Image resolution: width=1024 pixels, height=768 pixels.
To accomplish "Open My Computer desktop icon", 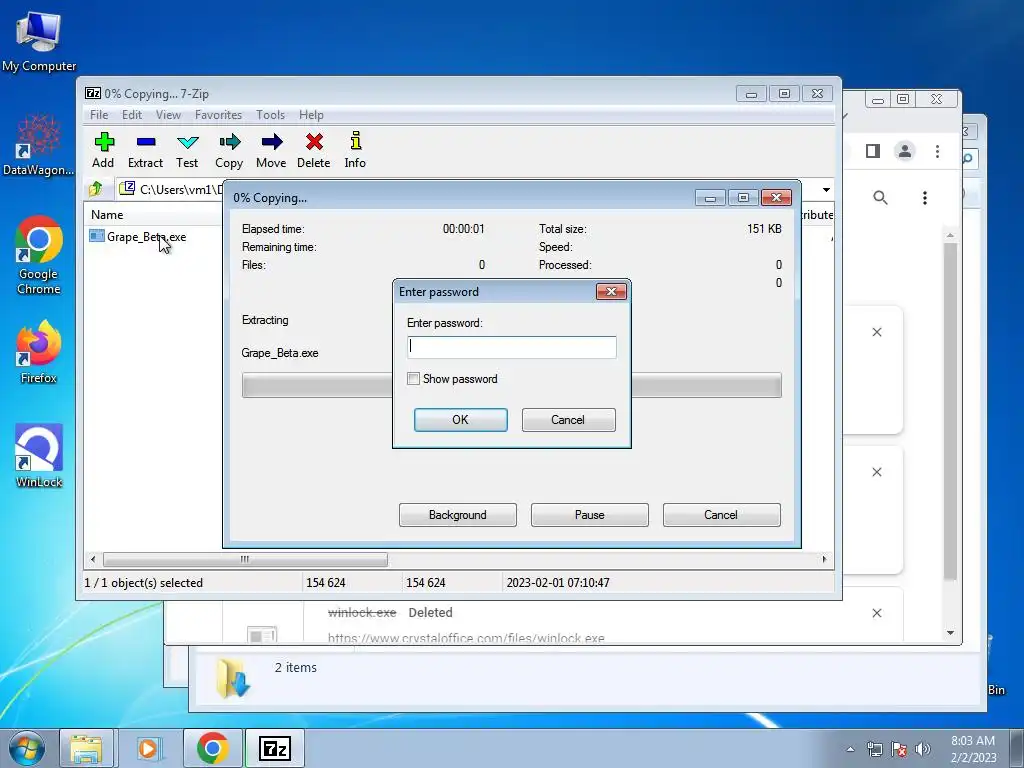I will 39,42.
